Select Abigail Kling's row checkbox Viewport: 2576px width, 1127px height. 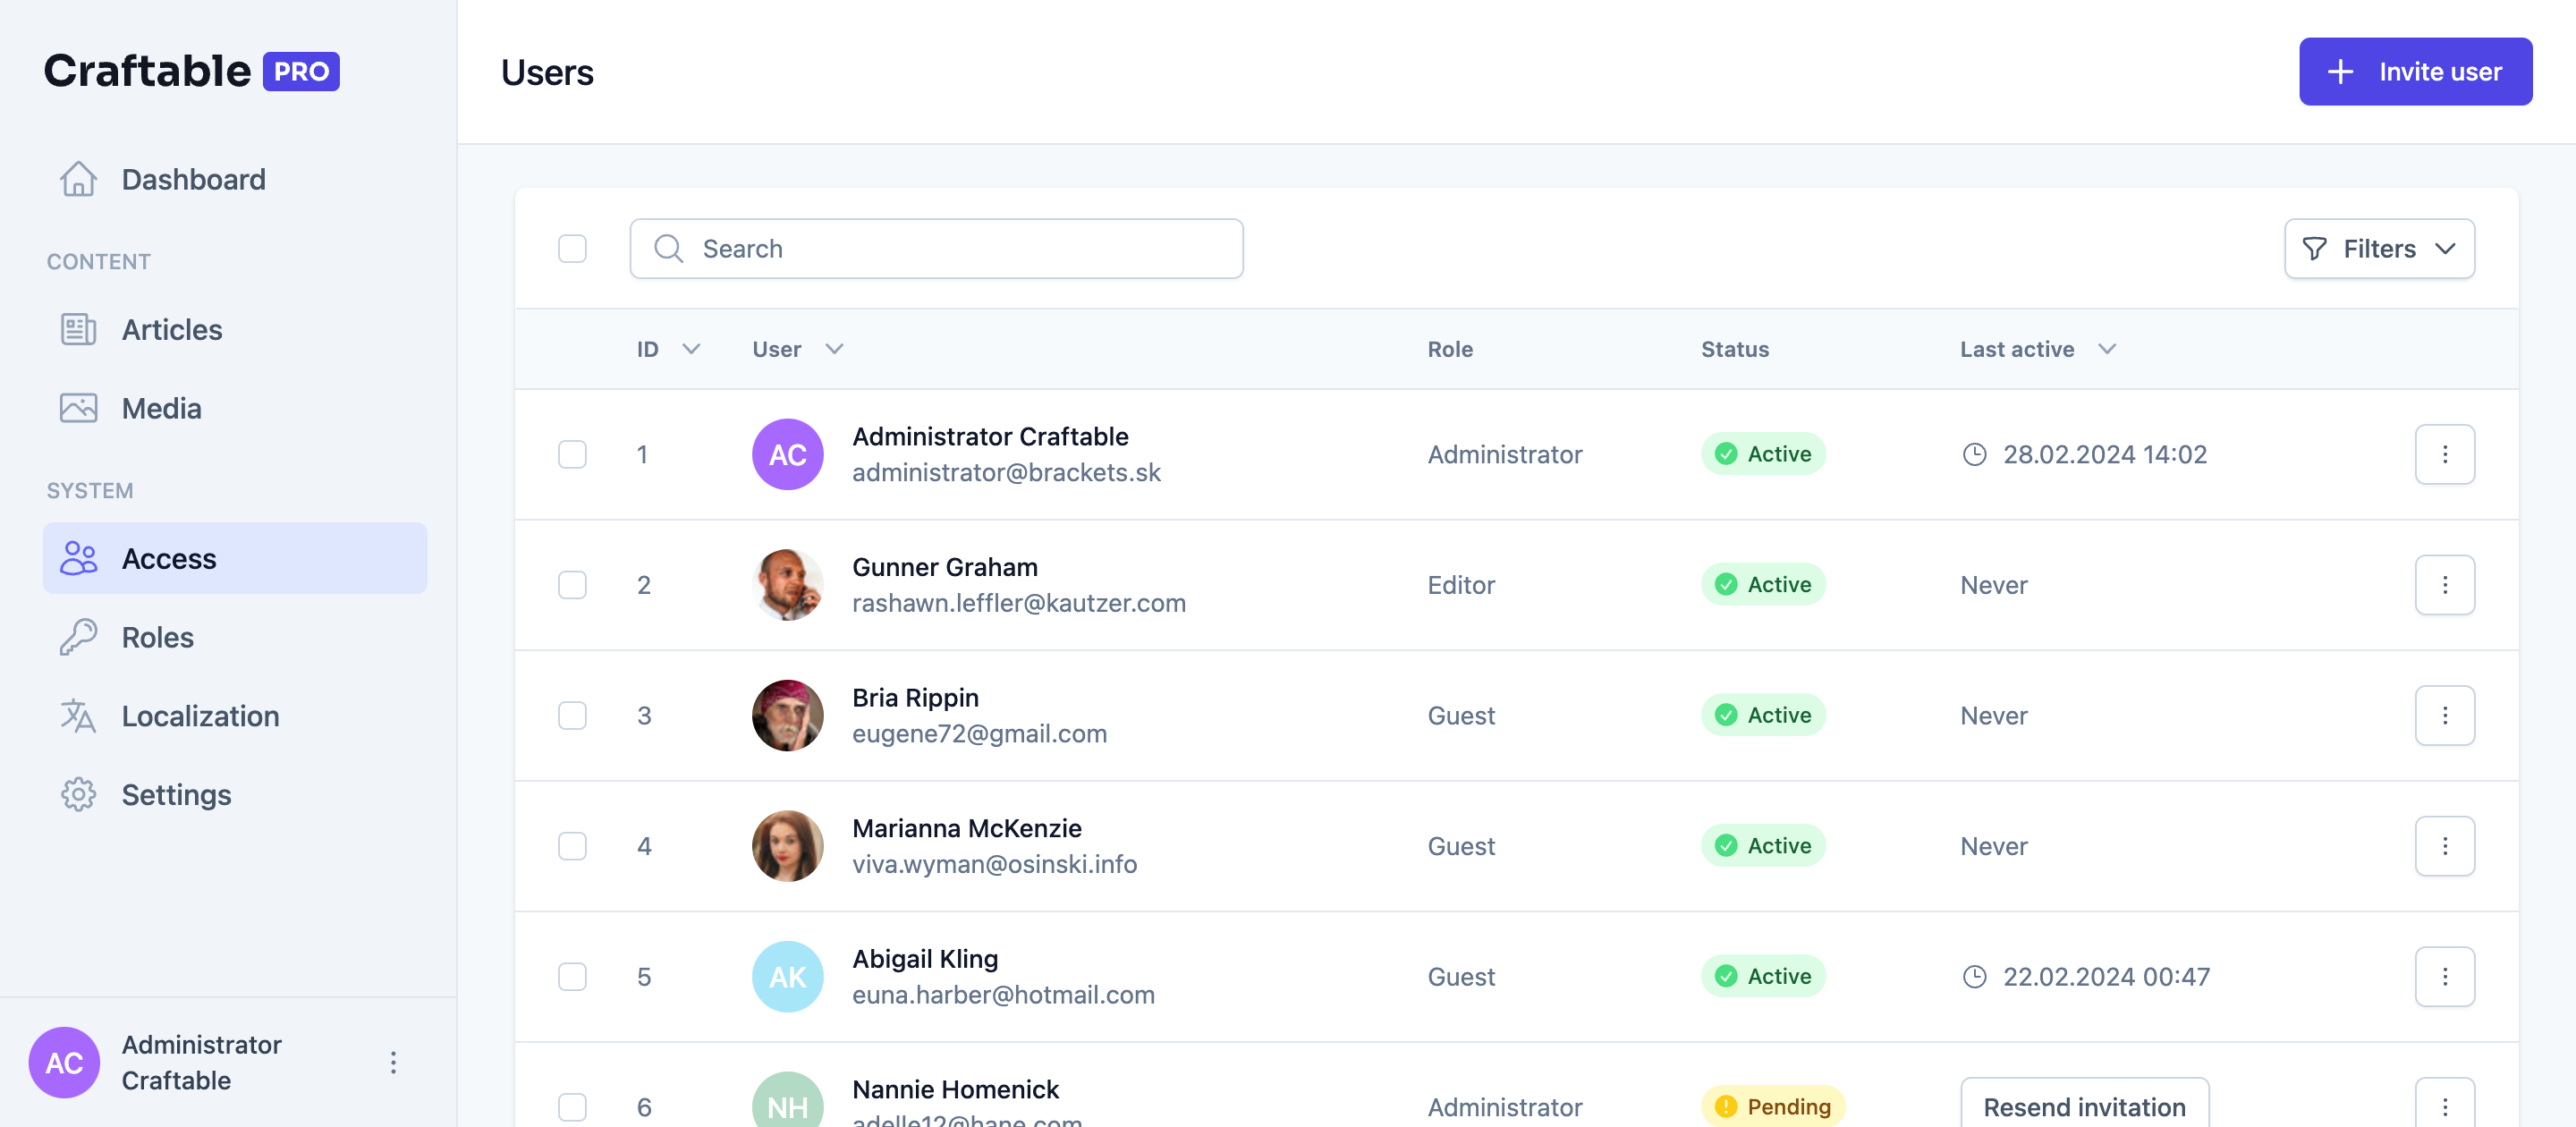(x=572, y=977)
